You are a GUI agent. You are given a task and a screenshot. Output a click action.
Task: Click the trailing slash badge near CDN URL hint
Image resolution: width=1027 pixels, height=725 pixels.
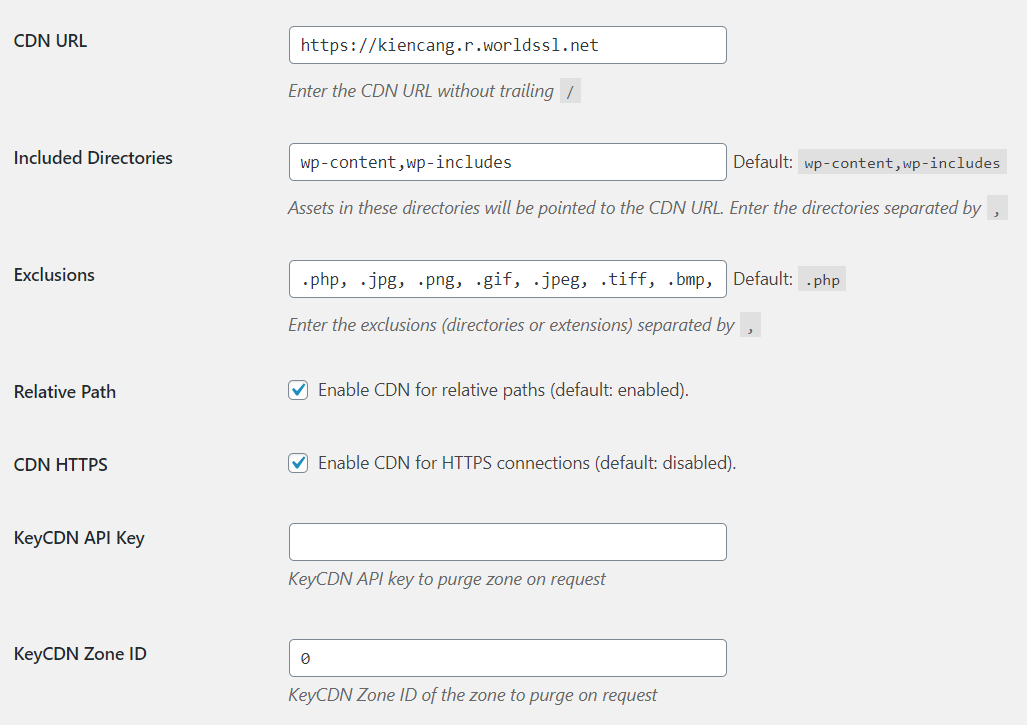(x=568, y=91)
